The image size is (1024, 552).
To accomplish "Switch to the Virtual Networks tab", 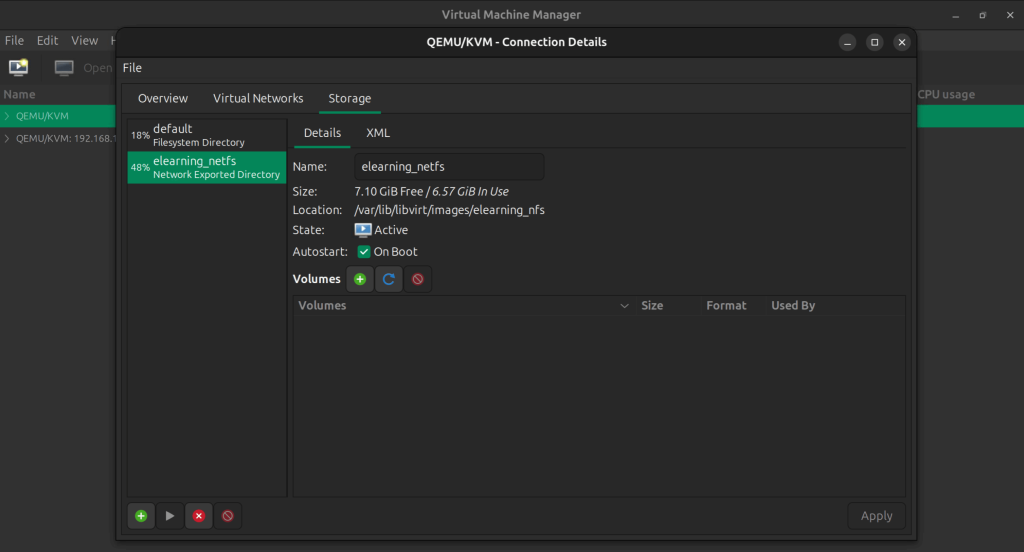I will coord(258,99).
